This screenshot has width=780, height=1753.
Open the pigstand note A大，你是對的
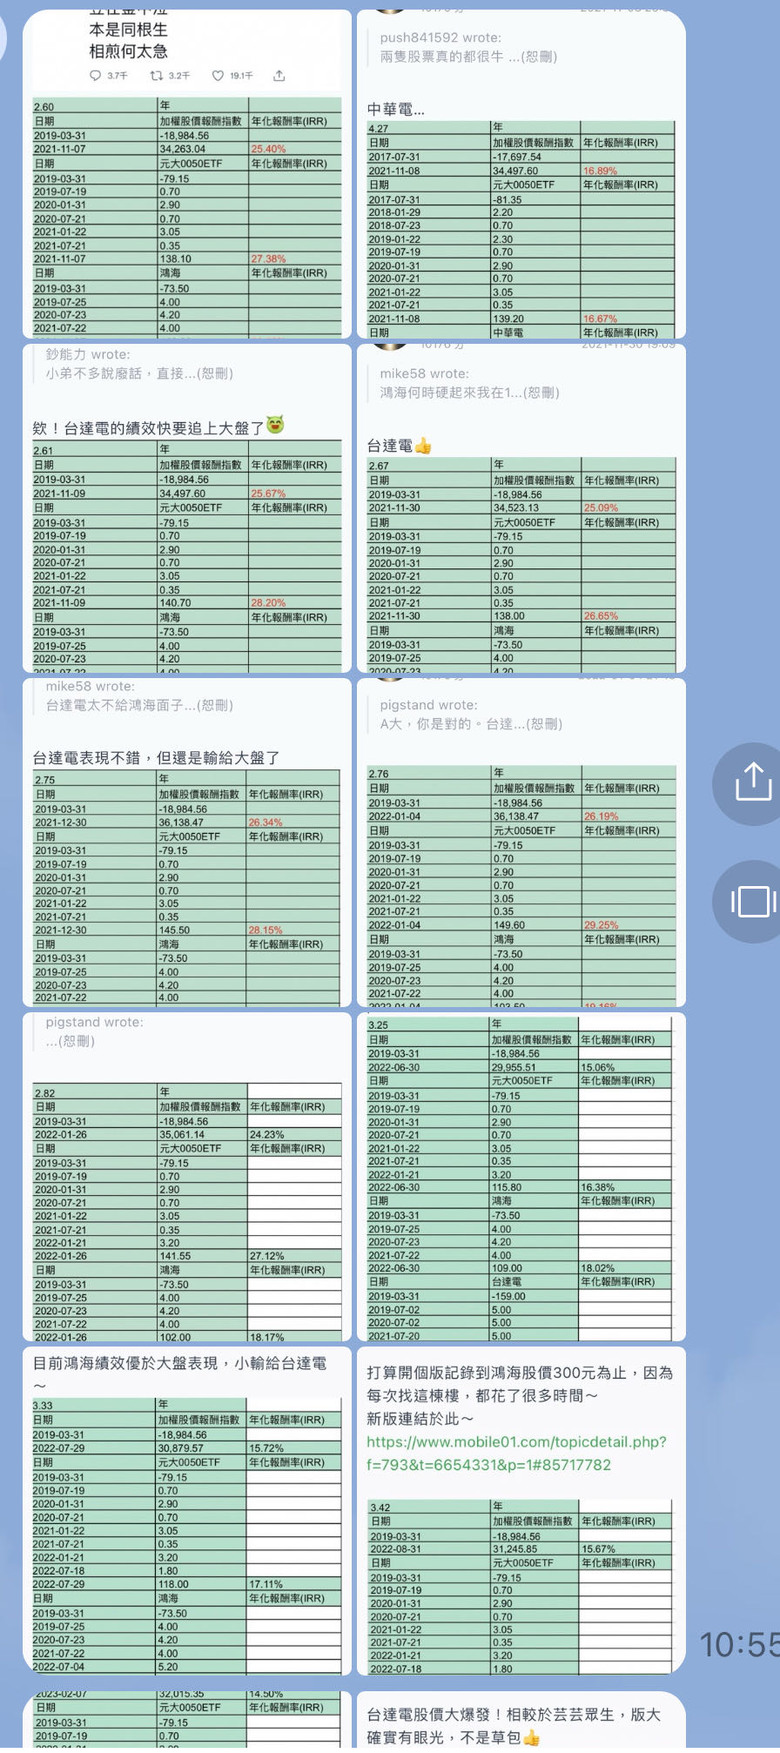click(521, 842)
